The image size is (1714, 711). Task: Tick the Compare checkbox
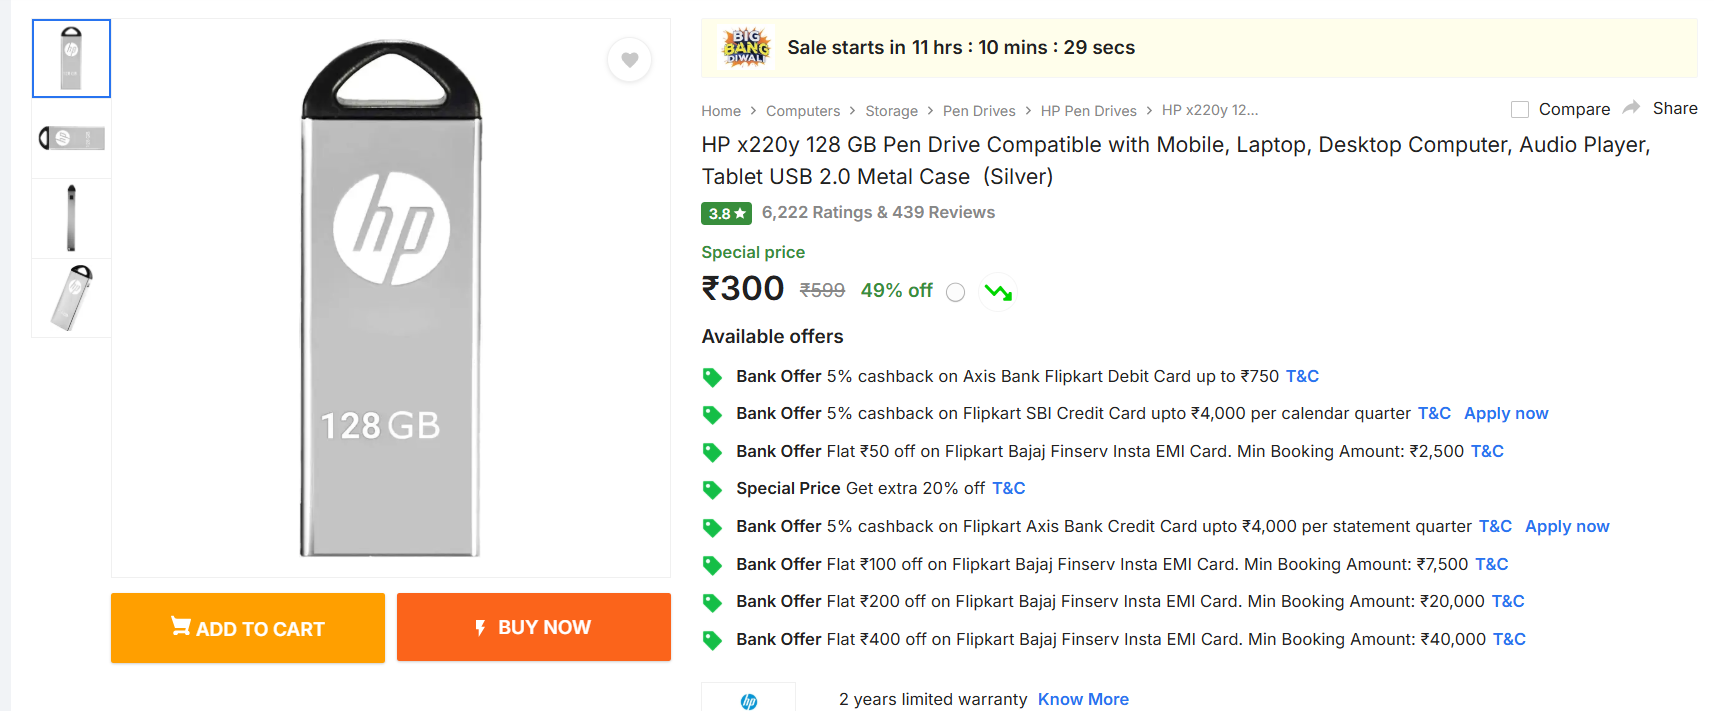(x=1520, y=109)
